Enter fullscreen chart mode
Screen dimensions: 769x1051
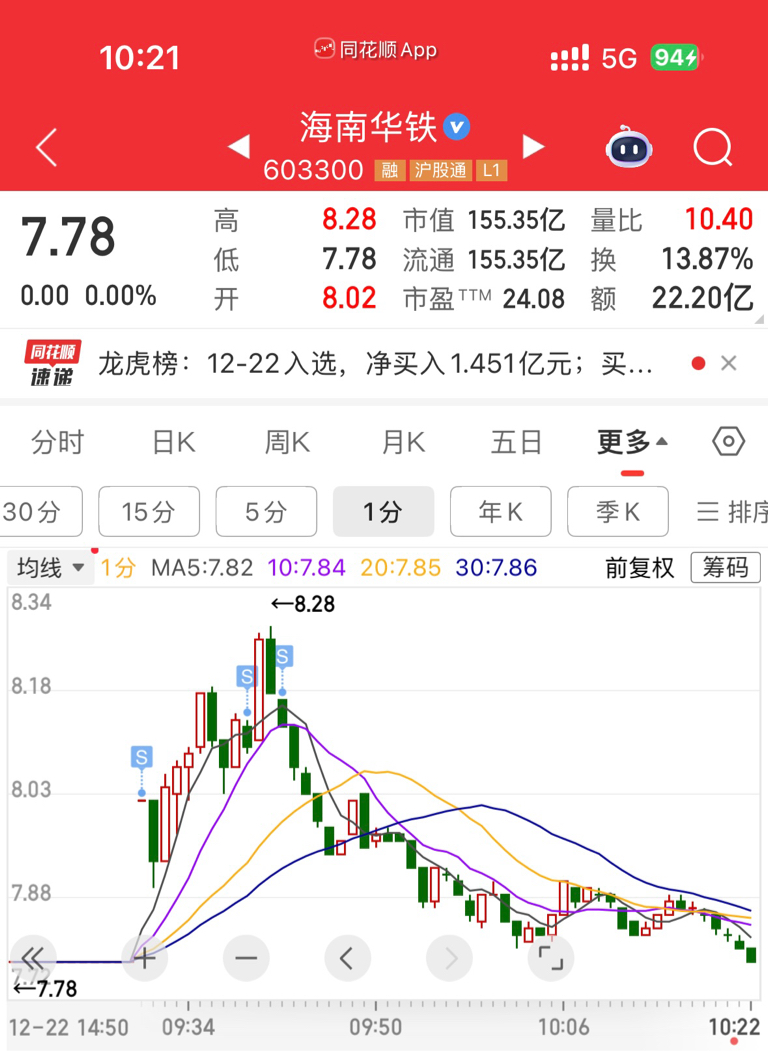pyautogui.click(x=550, y=958)
